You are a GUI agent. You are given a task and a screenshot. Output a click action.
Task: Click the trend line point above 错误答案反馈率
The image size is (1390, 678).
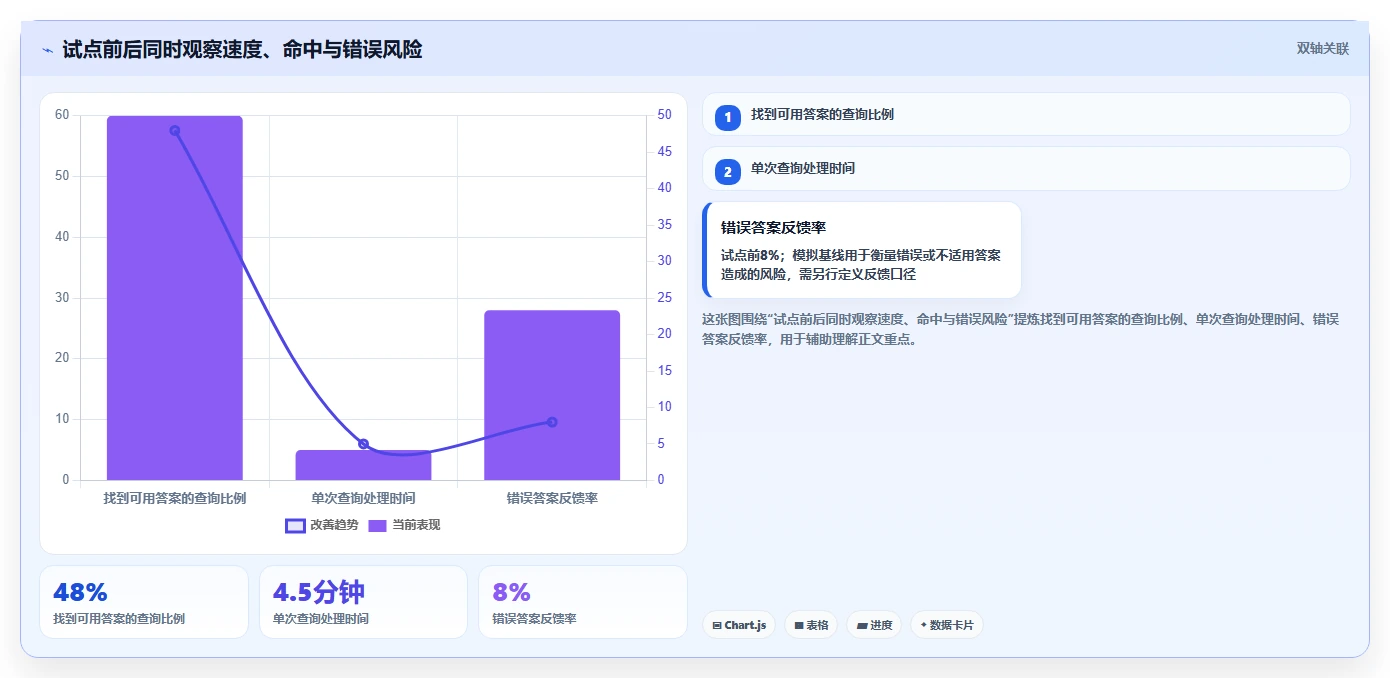click(552, 422)
